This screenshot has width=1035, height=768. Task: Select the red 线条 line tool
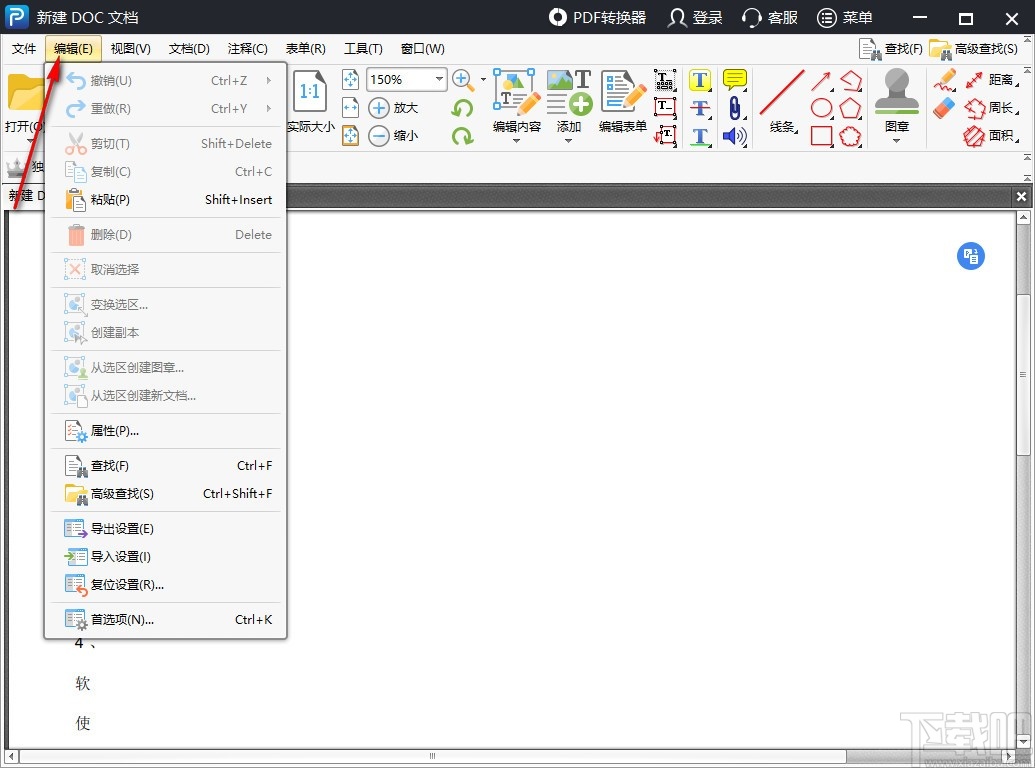pyautogui.click(x=782, y=92)
